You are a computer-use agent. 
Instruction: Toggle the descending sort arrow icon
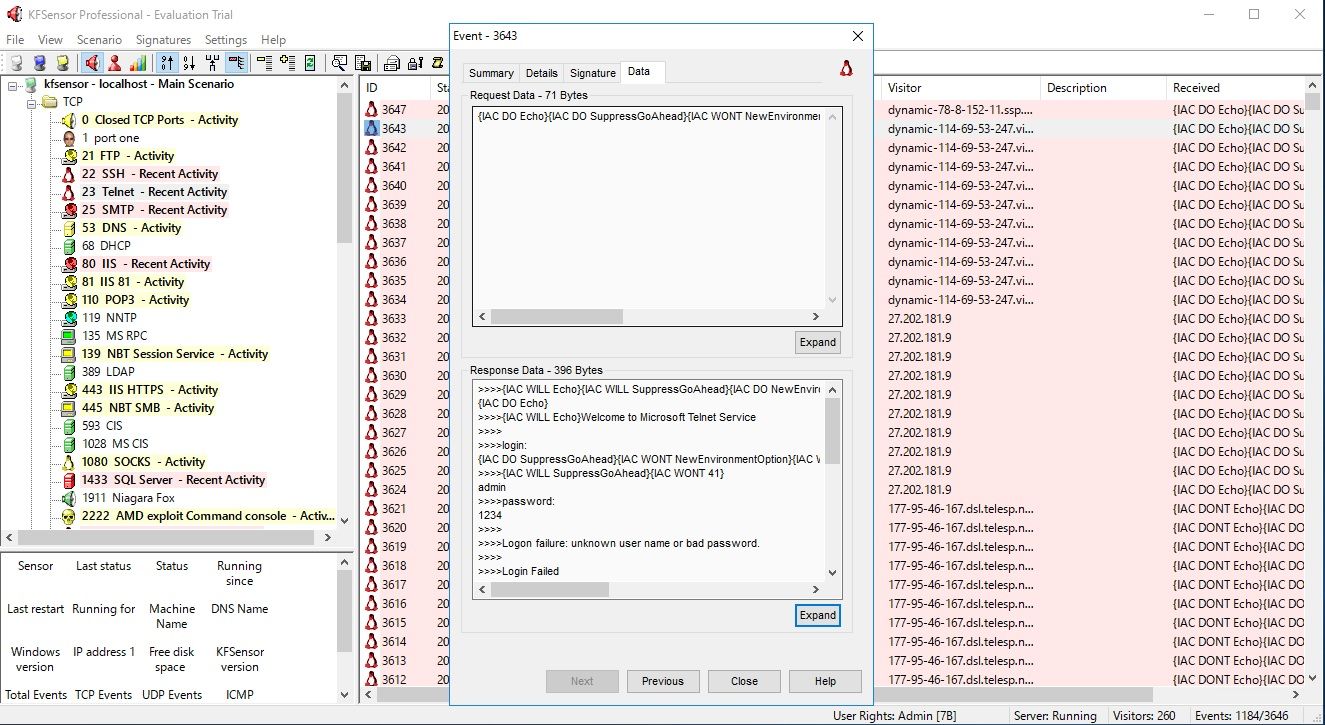point(189,63)
